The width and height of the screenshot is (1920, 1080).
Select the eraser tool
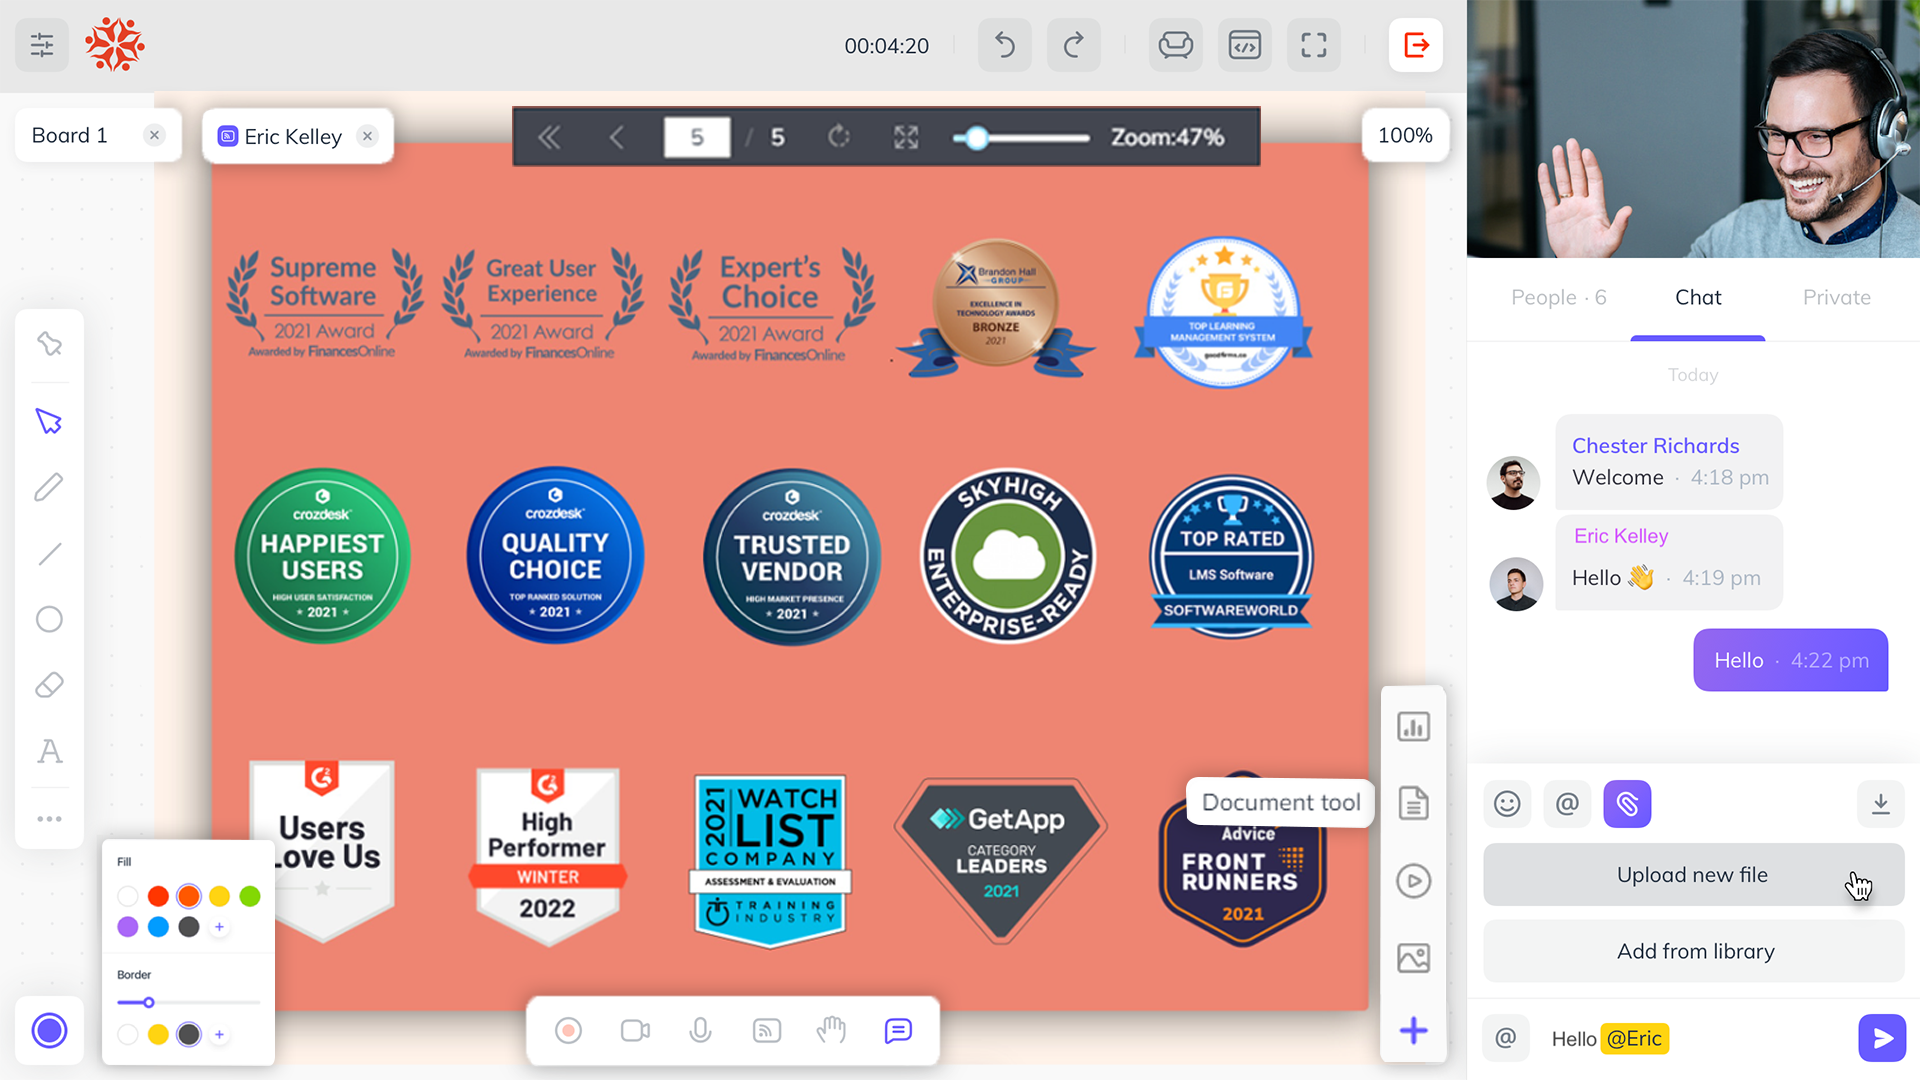click(x=49, y=685)
